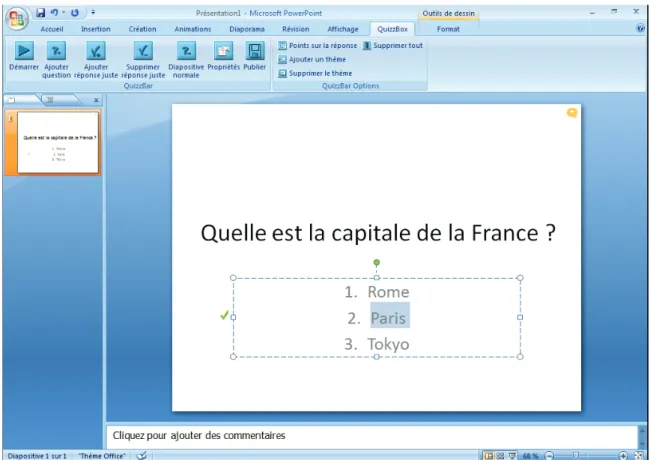The image size is (650, 460).
Task: Click the Help question mark icon
Action: click(x=640, y=28)
